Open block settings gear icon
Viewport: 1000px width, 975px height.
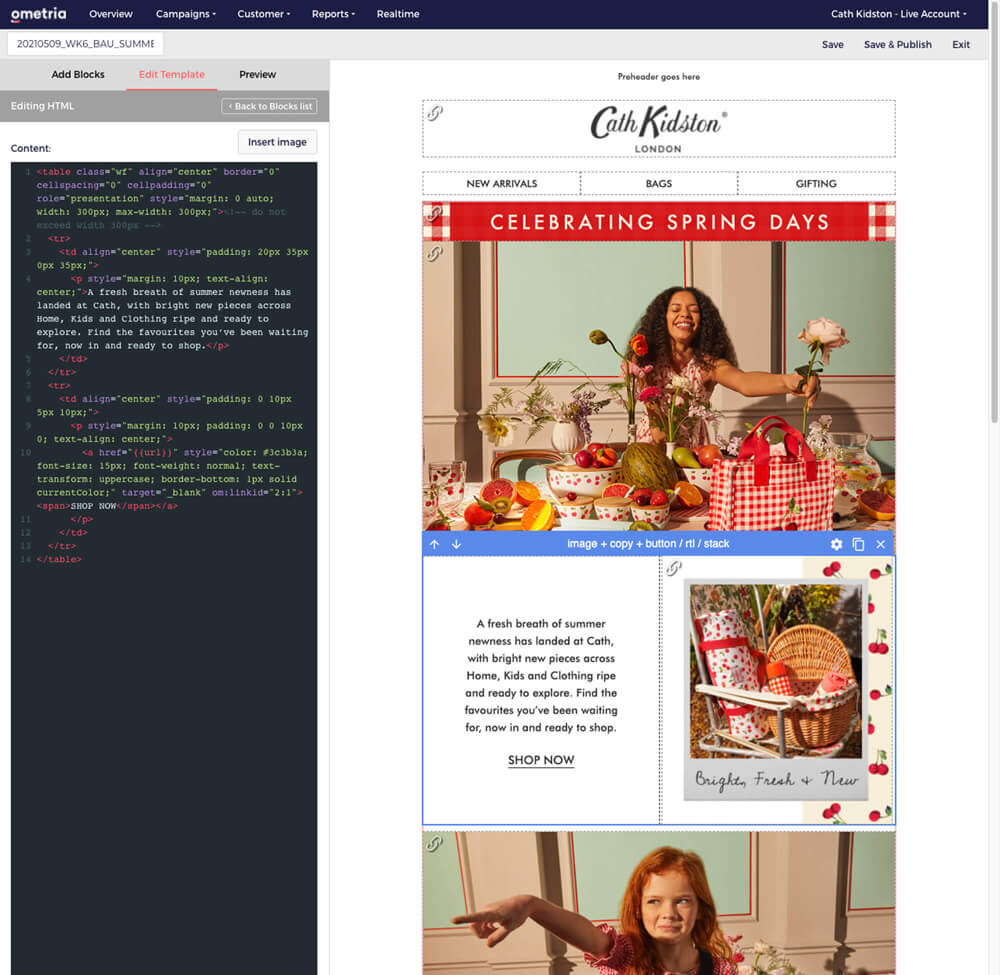coord(836,544)
